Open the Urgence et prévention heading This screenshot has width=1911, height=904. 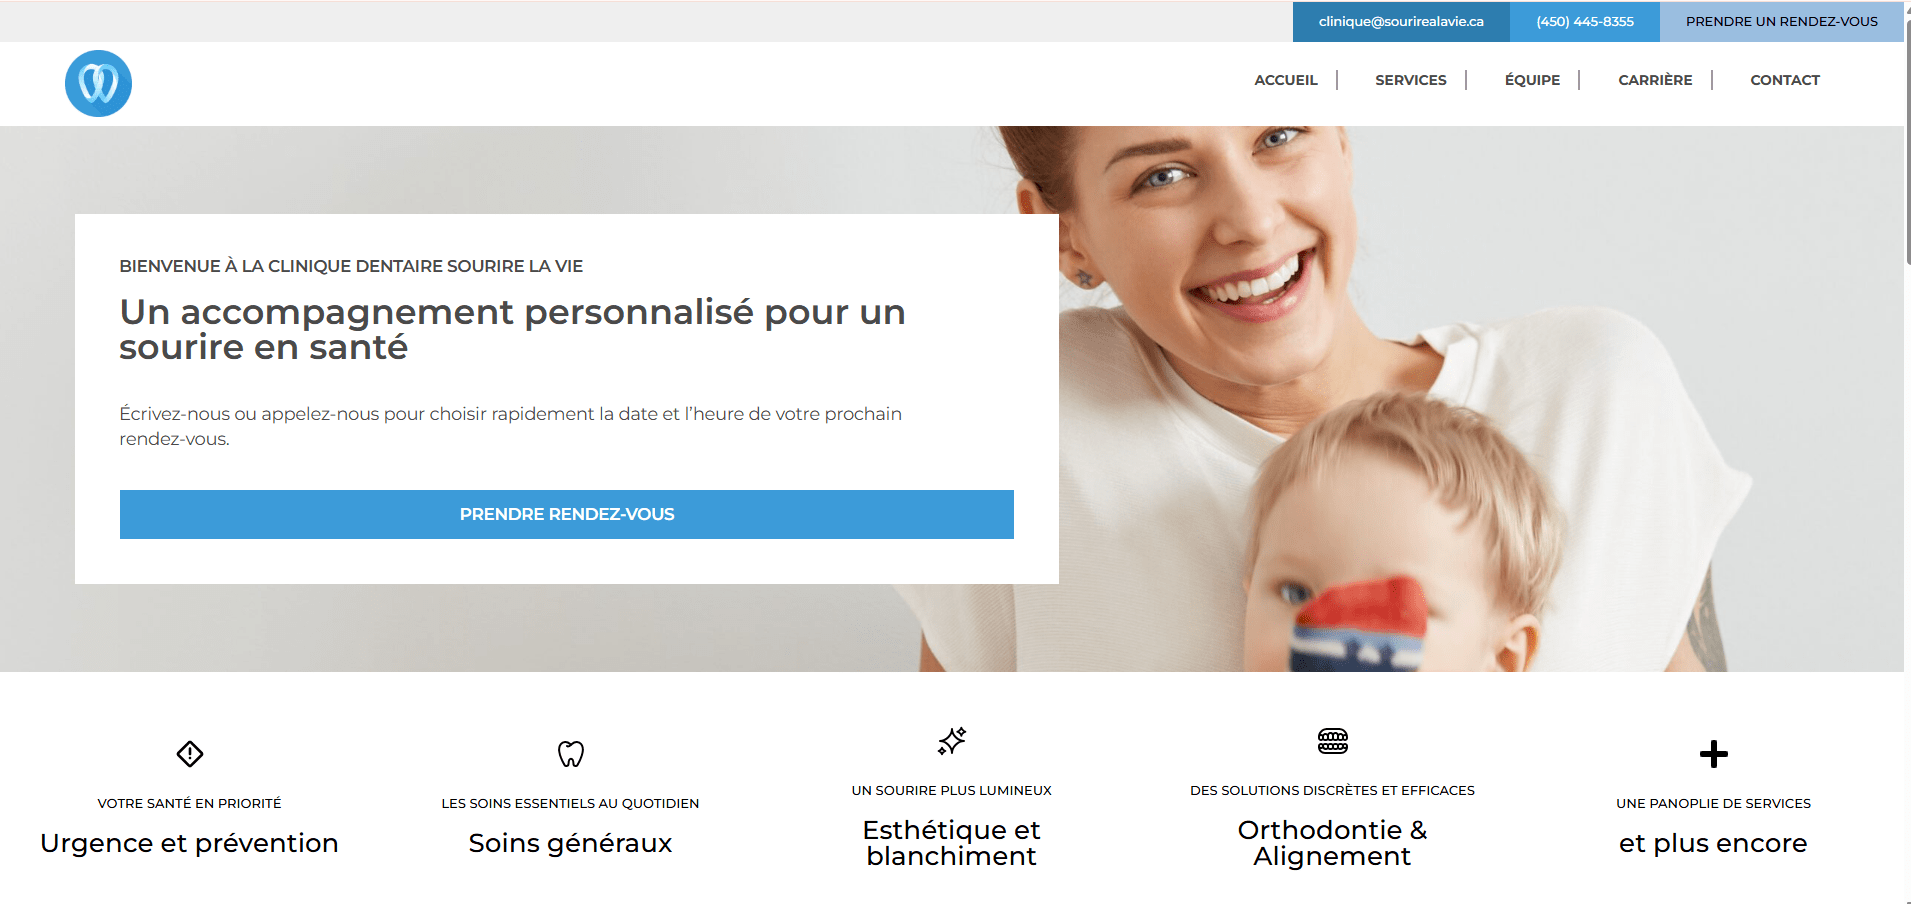click(x=189, y=843)
